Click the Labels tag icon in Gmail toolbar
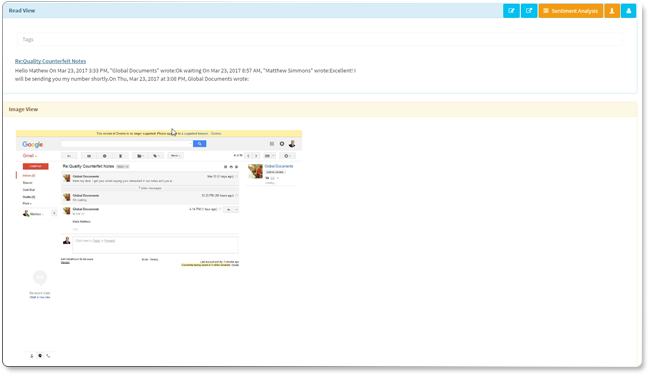This screenshot has width=650, height=380. coord(156,156)
